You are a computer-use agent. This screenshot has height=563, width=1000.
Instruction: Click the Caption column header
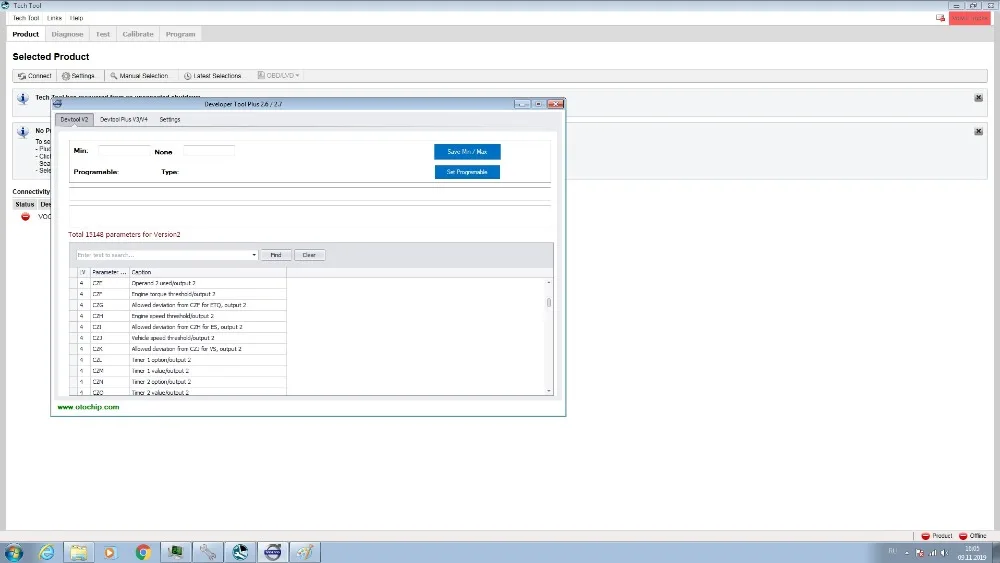click(x=207, y=272)
